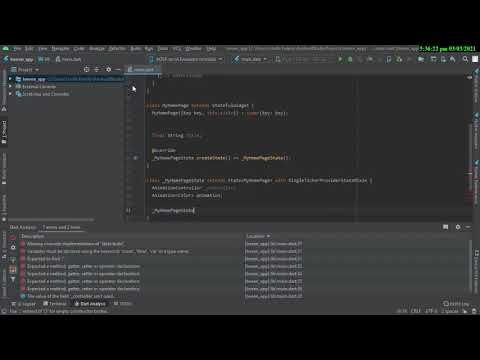
Task: Open the Terminal tool window tab
Action: click(55, 304)
